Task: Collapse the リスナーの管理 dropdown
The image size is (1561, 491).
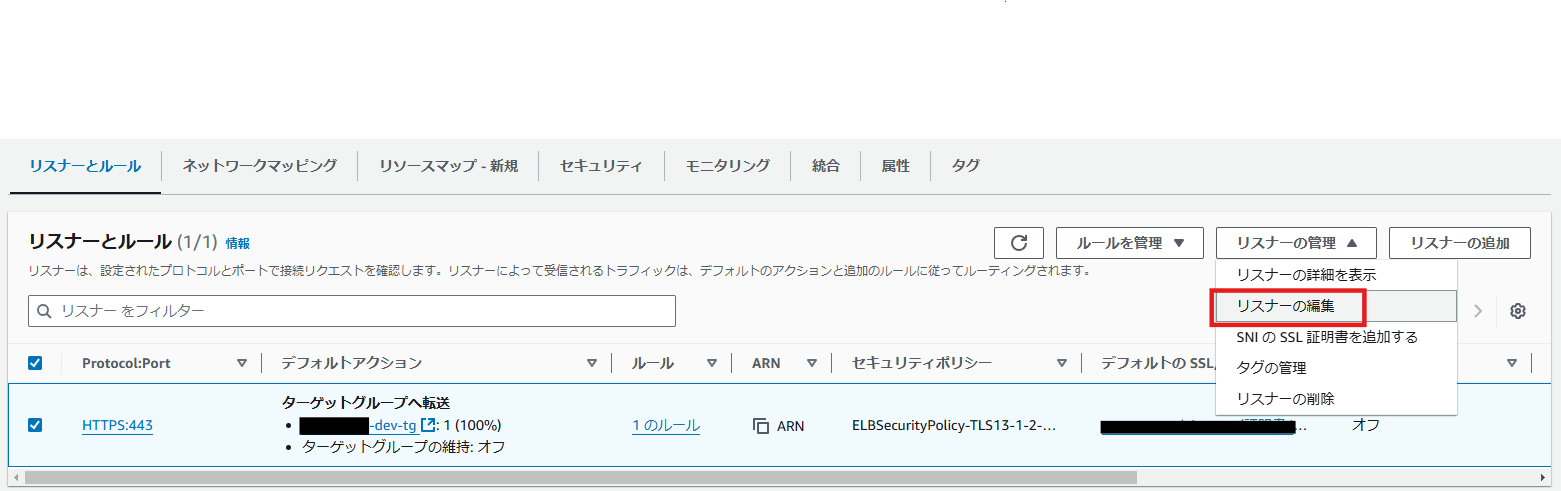Action: [1296, 243]
